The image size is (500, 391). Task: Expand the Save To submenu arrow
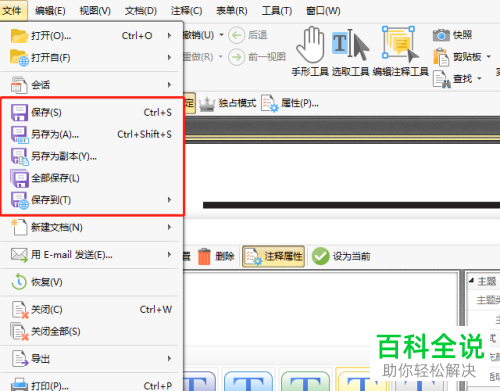169,200
